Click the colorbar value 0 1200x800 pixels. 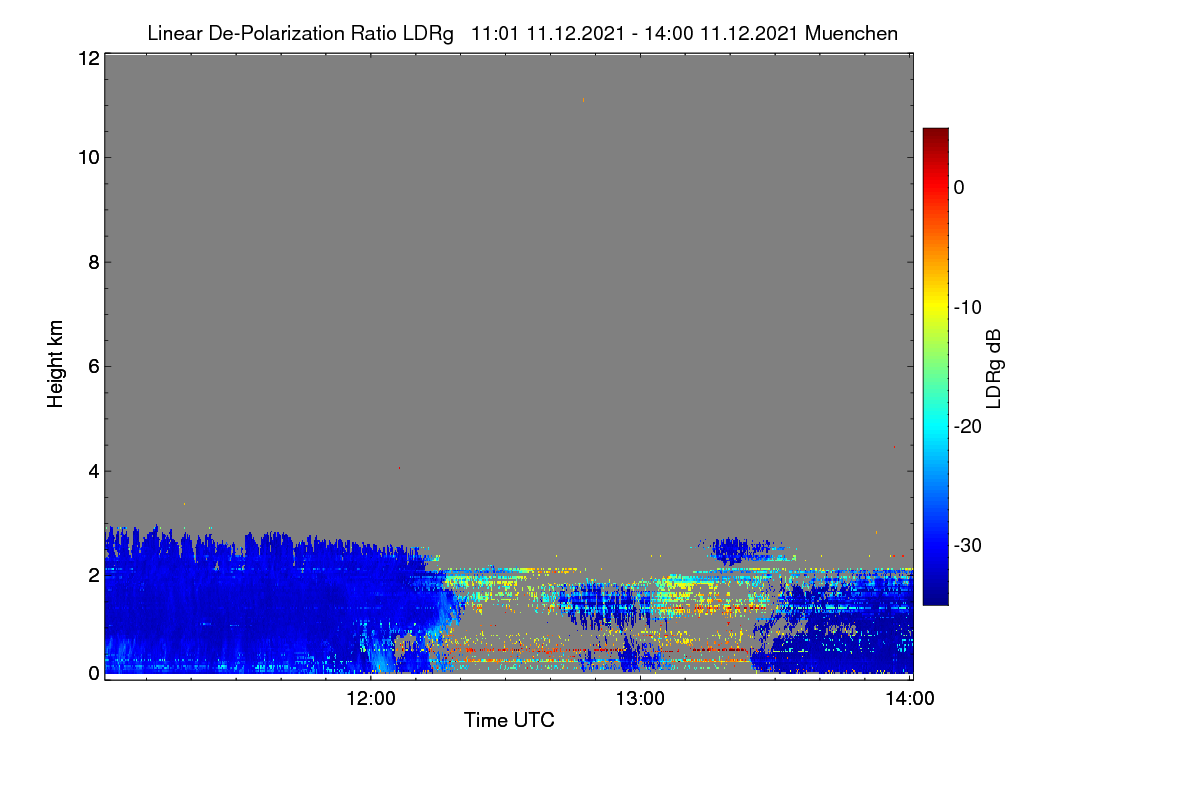(959, 187)
